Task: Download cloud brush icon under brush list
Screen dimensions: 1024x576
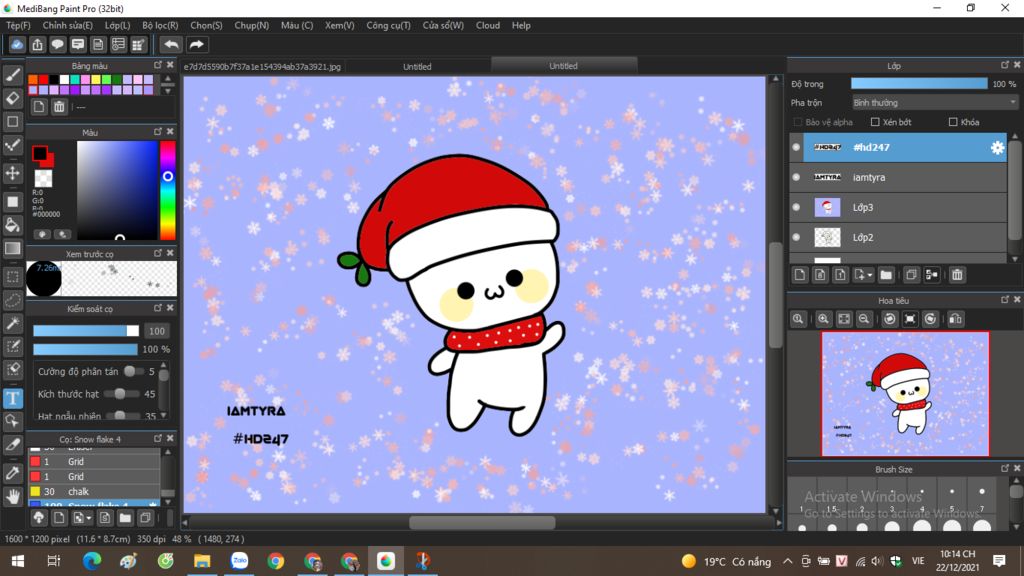Action: click(39, 518)
